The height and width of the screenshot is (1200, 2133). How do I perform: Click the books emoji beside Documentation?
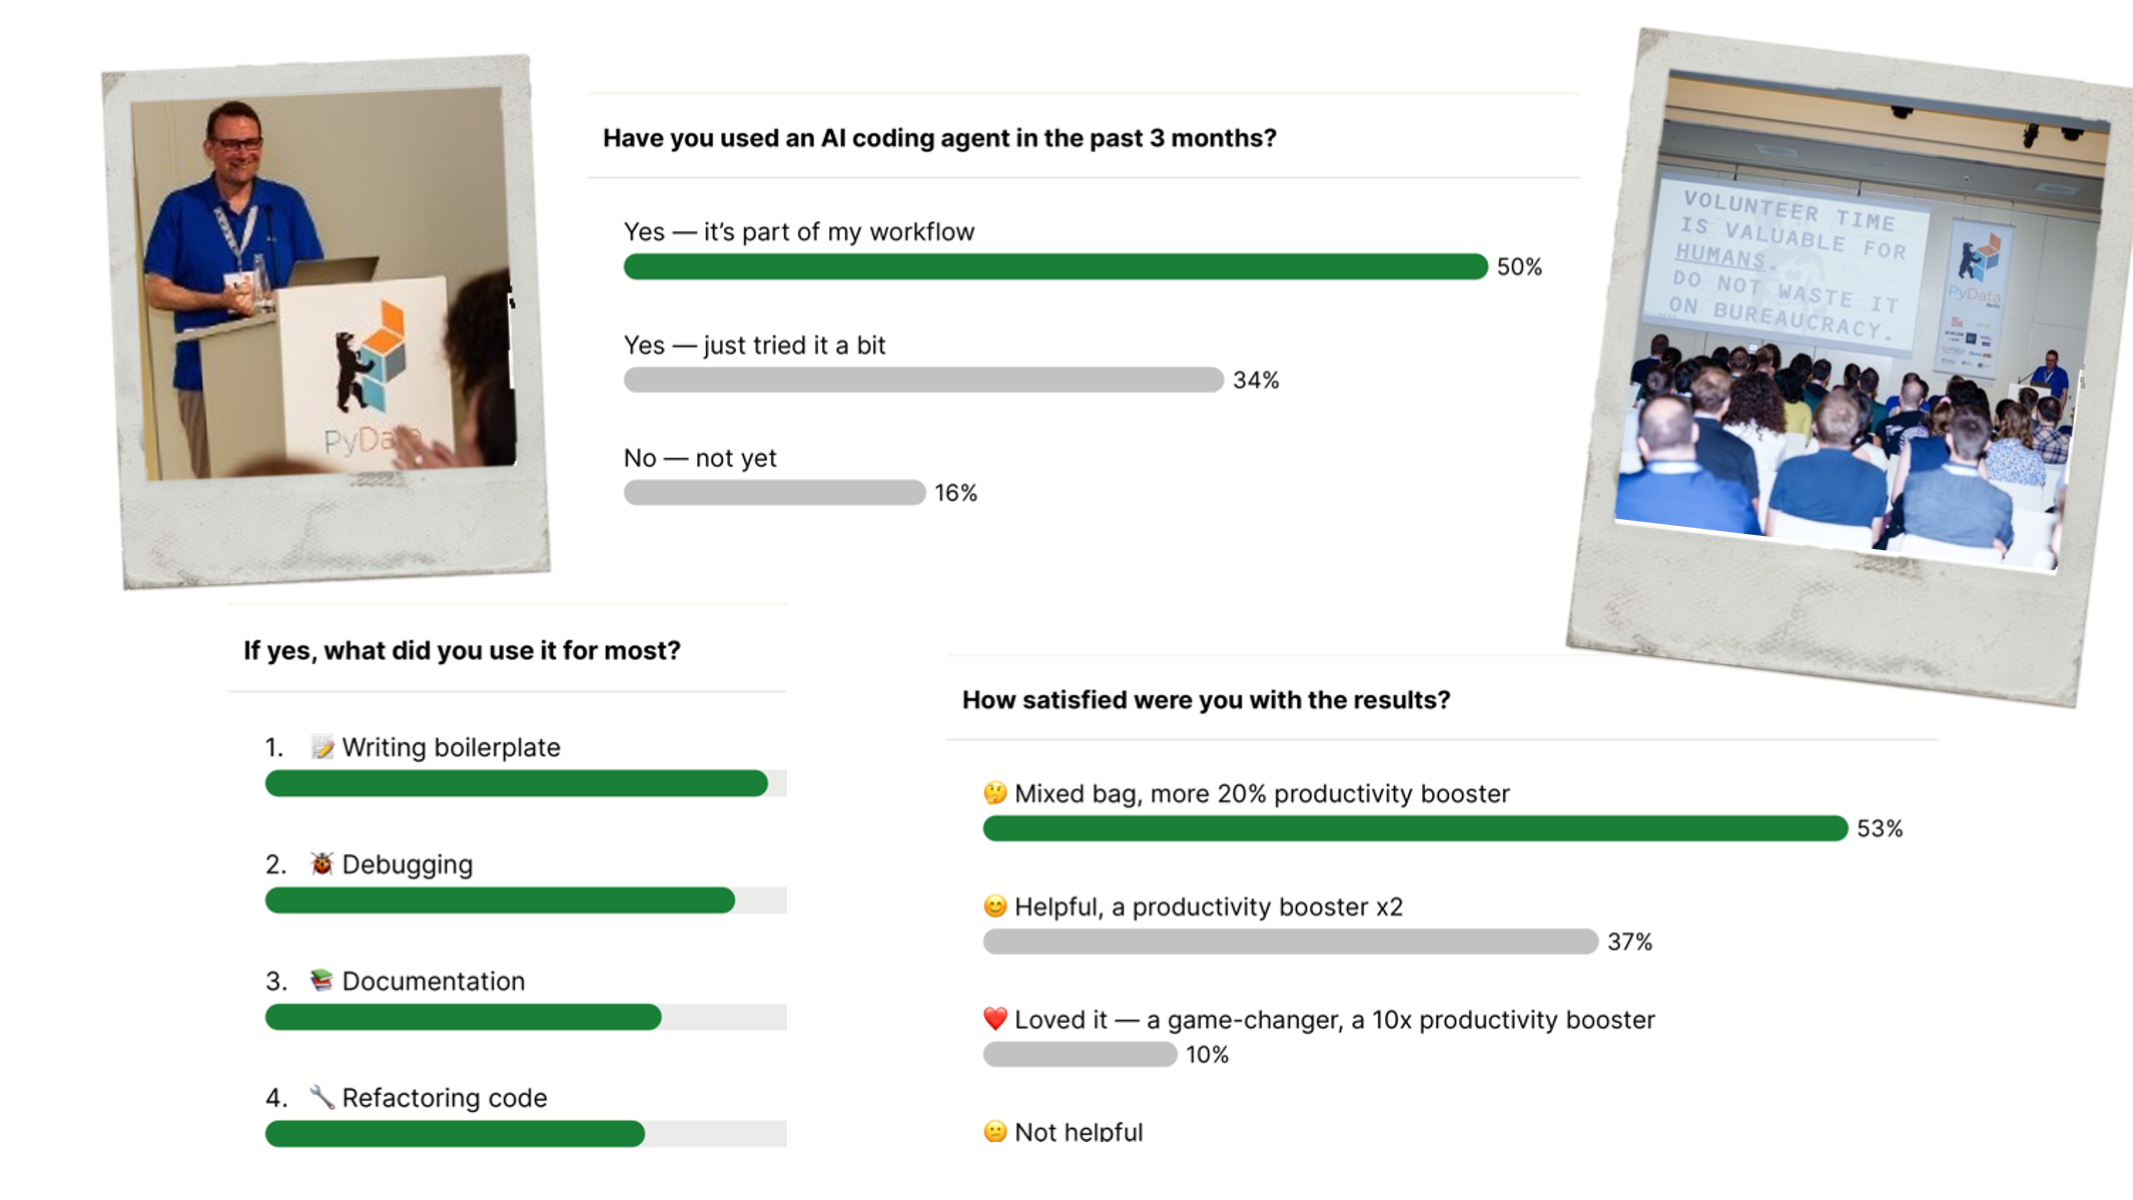pos(321,980)
